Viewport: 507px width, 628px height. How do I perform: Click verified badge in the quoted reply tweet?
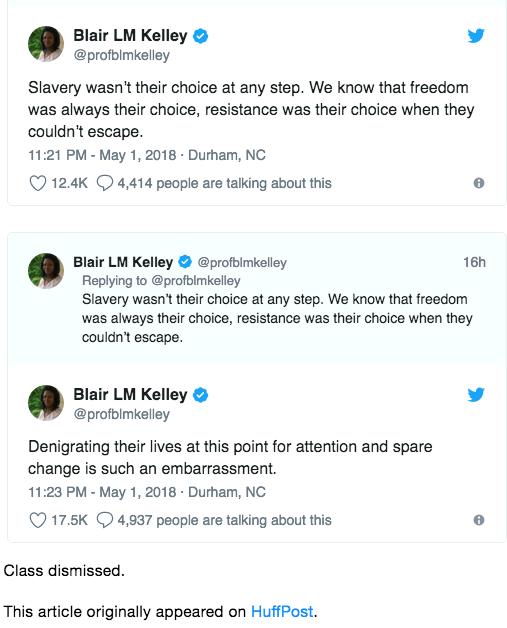(x=185, y=262)
